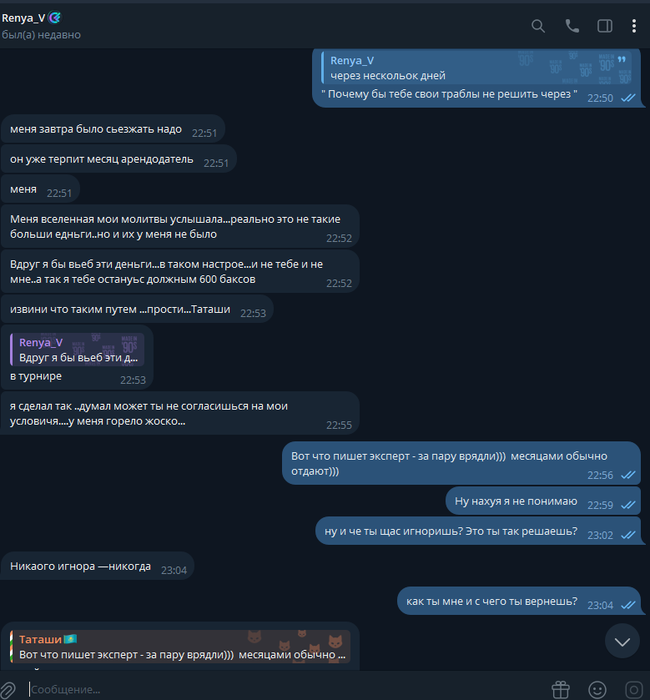Click read checkmarks on "Ну нахуя я не понимаю"
650x700 pixels.
628,505
